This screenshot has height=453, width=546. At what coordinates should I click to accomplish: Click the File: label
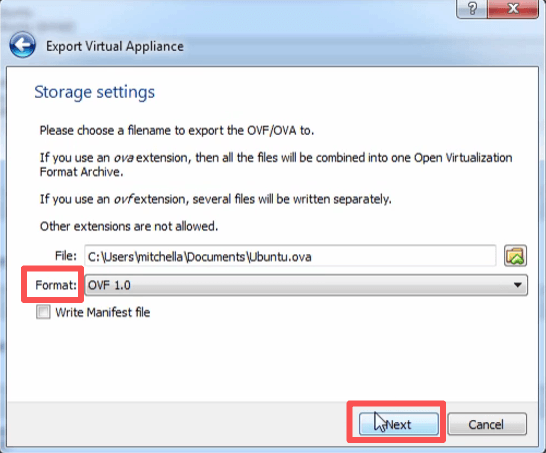pyautogui.click(x=66, y=256)
